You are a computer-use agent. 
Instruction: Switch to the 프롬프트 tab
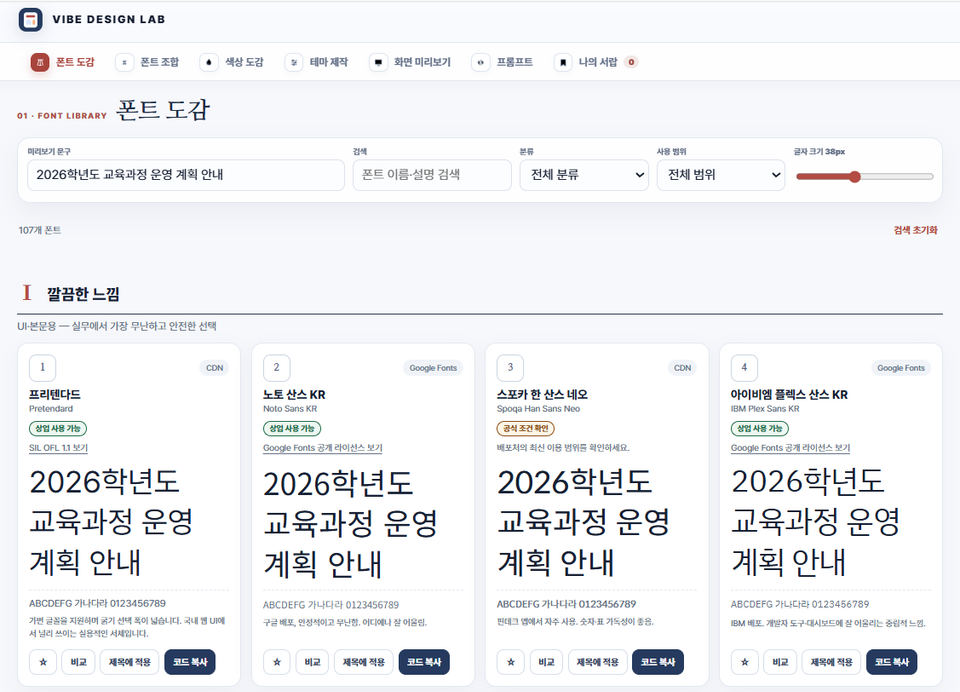(x=502, y=62)
